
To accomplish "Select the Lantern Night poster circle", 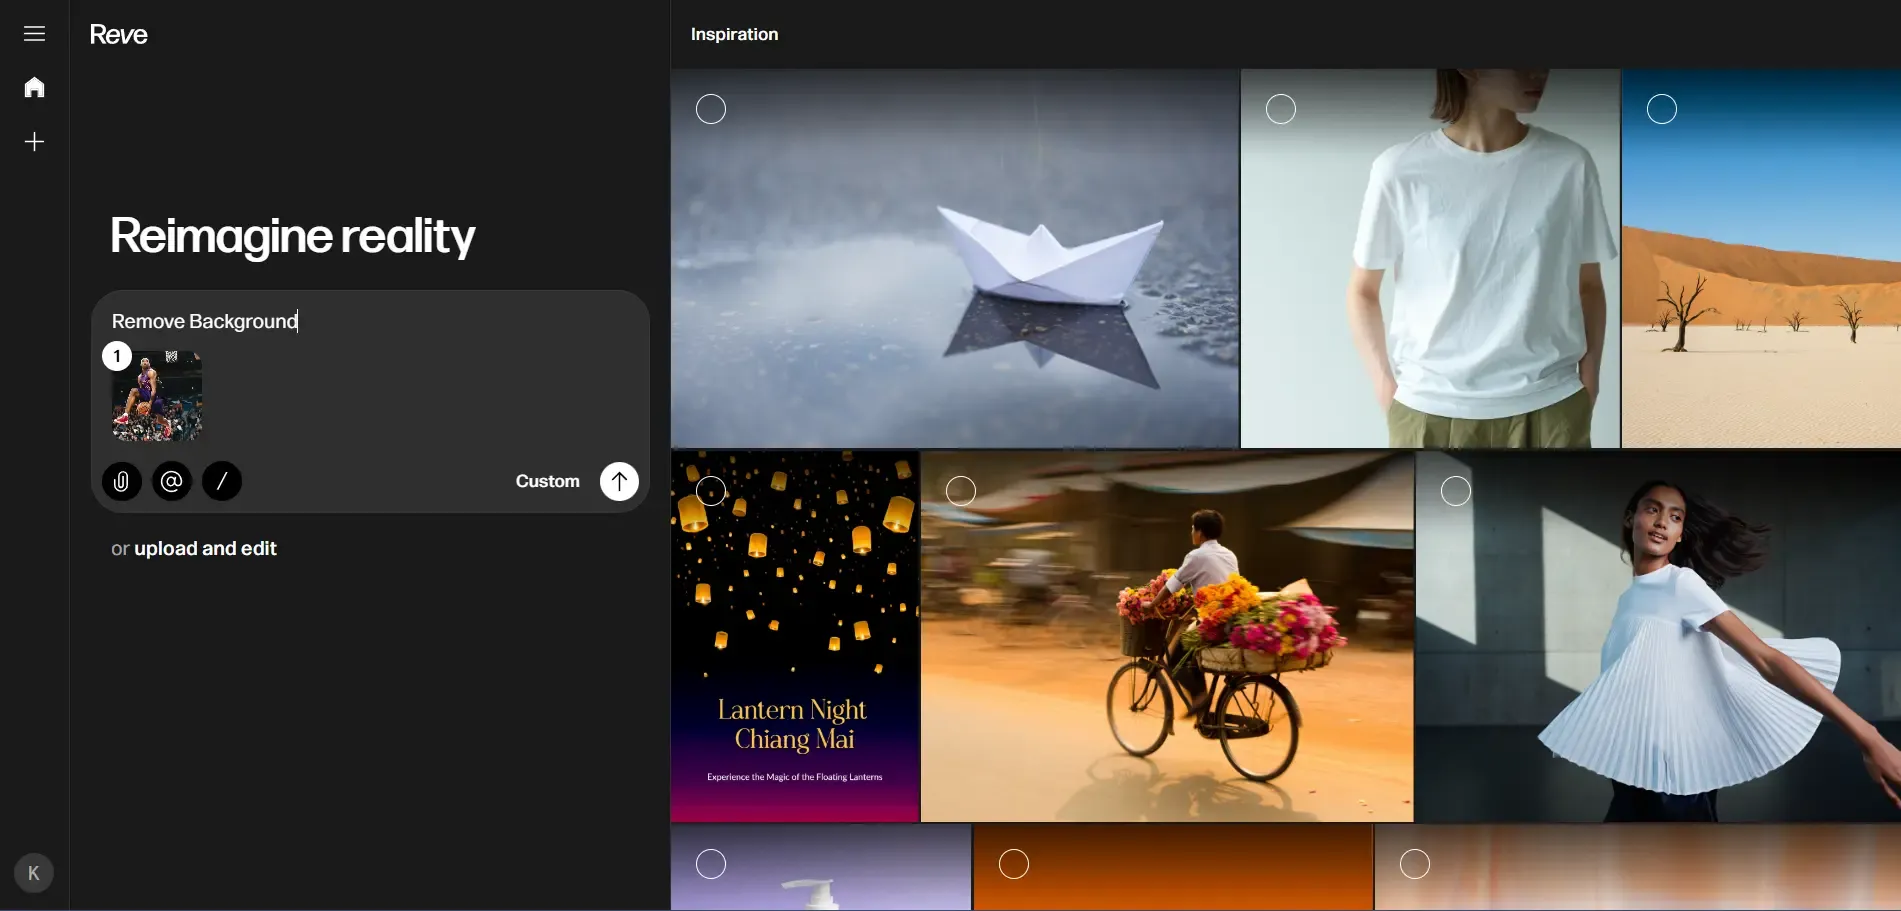I will (x=711, y=491).
